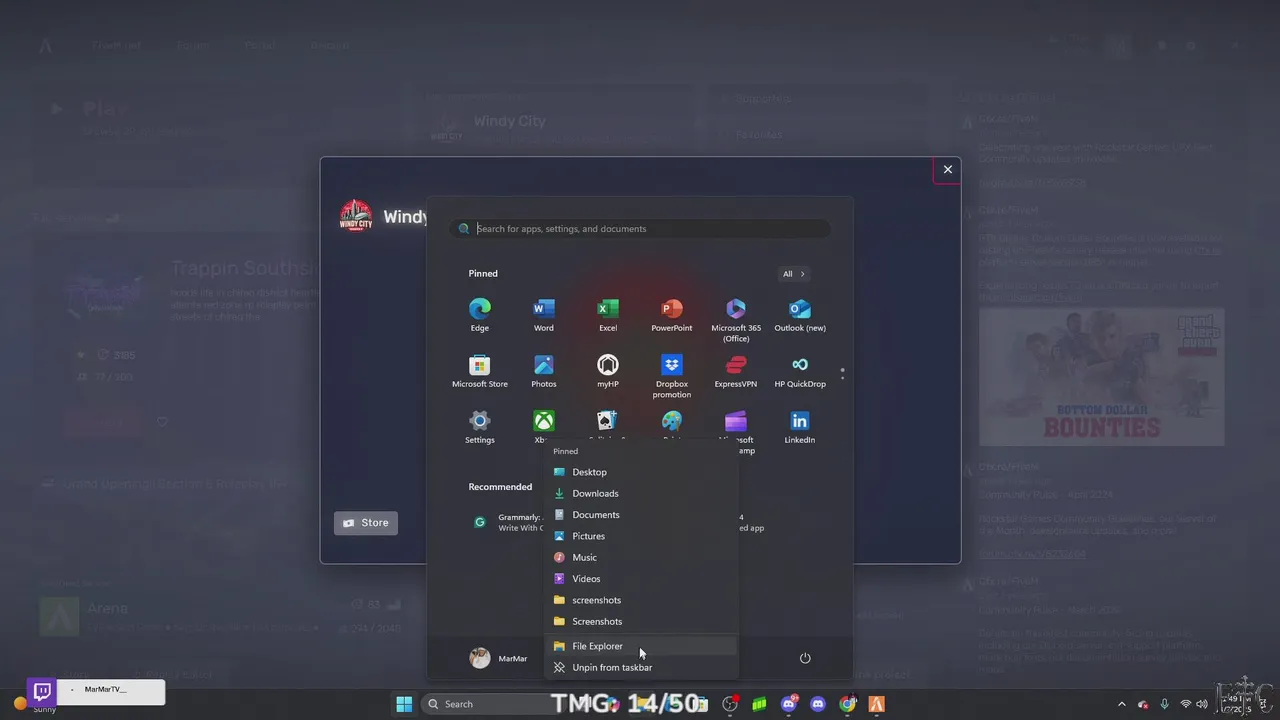The height and width of the screenshot is (720, 1280).
Task: Open Videos from the jump list
Action: (641, 579)
